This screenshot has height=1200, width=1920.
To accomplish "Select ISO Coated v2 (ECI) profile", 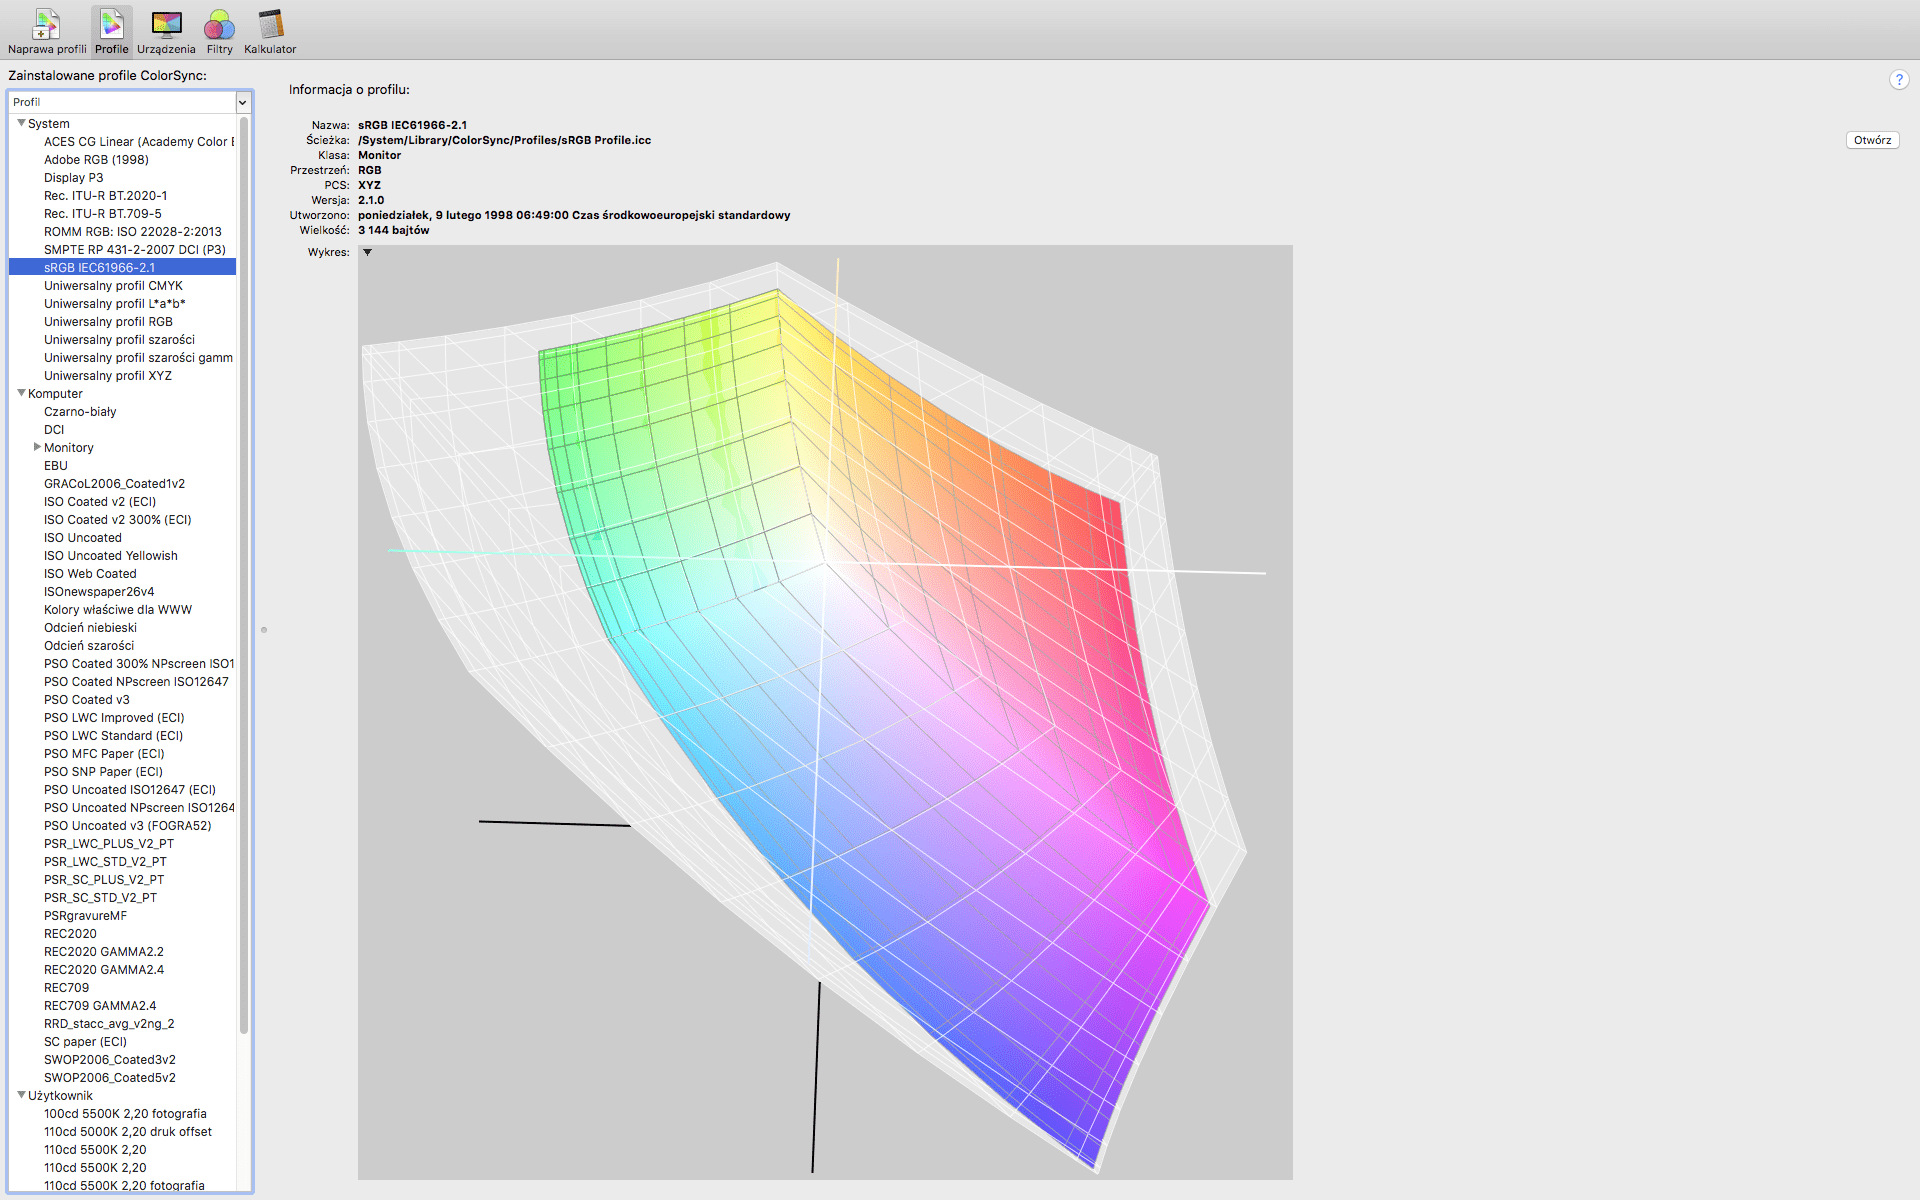I will pyautogui.click(x=100, y=502).
